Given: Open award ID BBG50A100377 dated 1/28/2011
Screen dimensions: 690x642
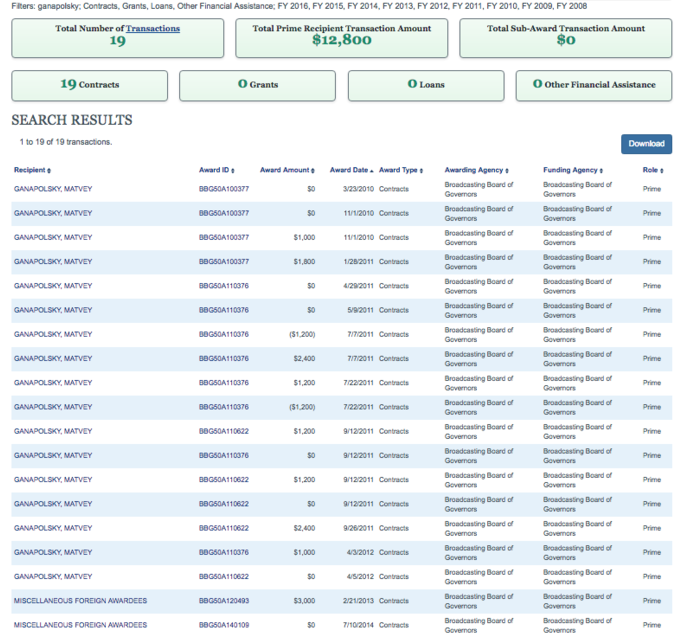Looking at the screenshot, I should [224, 262].
